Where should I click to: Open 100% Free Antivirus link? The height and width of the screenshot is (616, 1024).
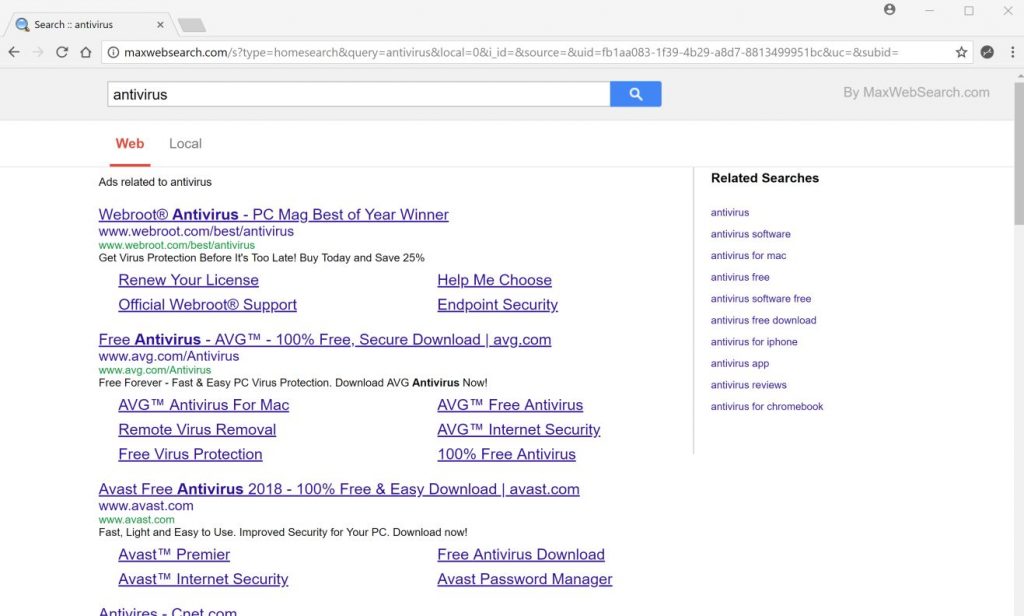coord(506,454)
